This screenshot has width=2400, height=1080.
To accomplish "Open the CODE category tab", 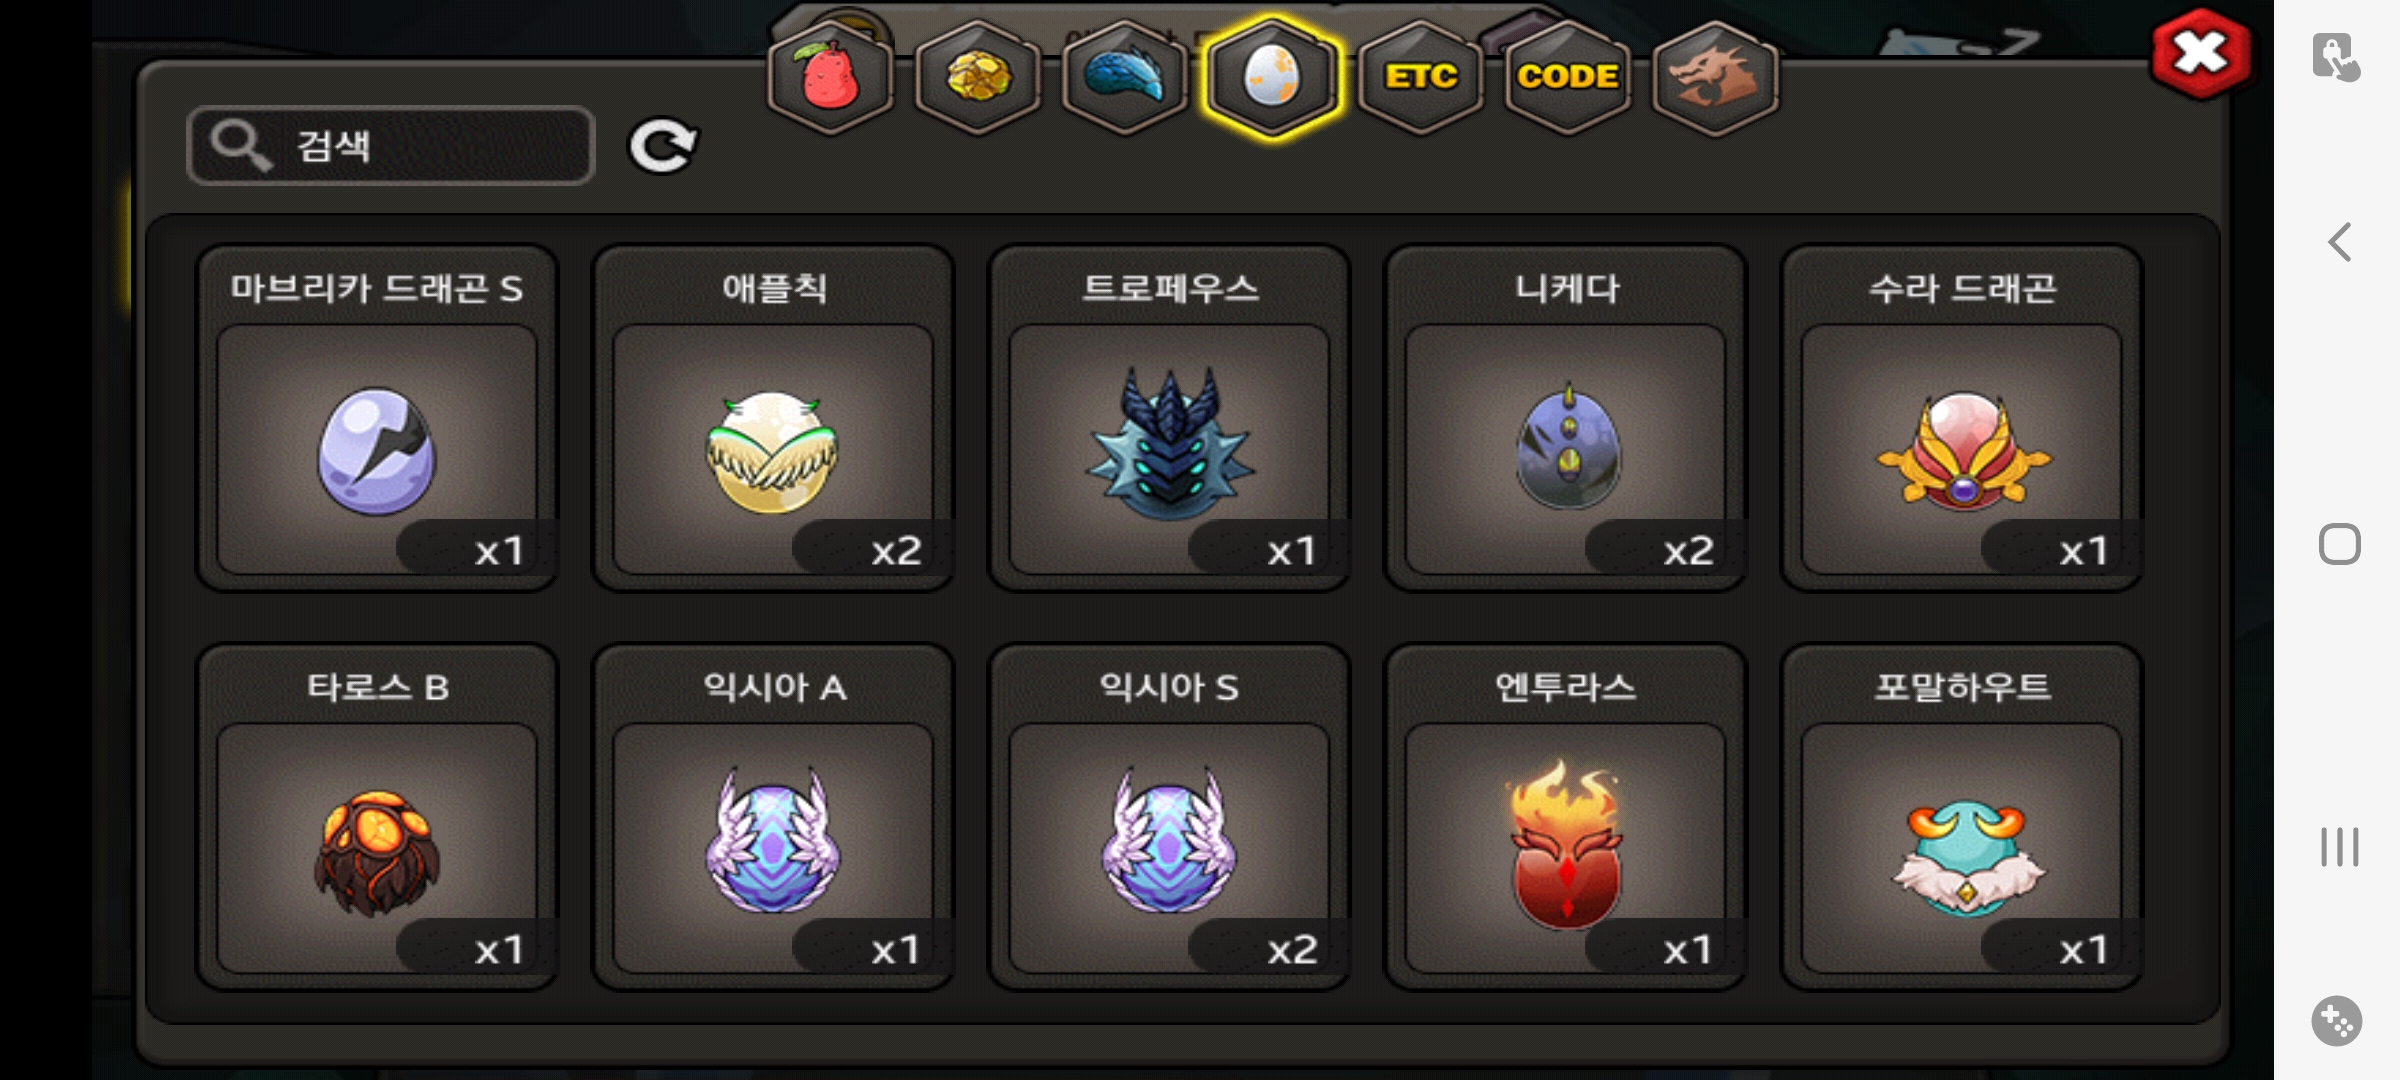I will (x=1567, y=78).
